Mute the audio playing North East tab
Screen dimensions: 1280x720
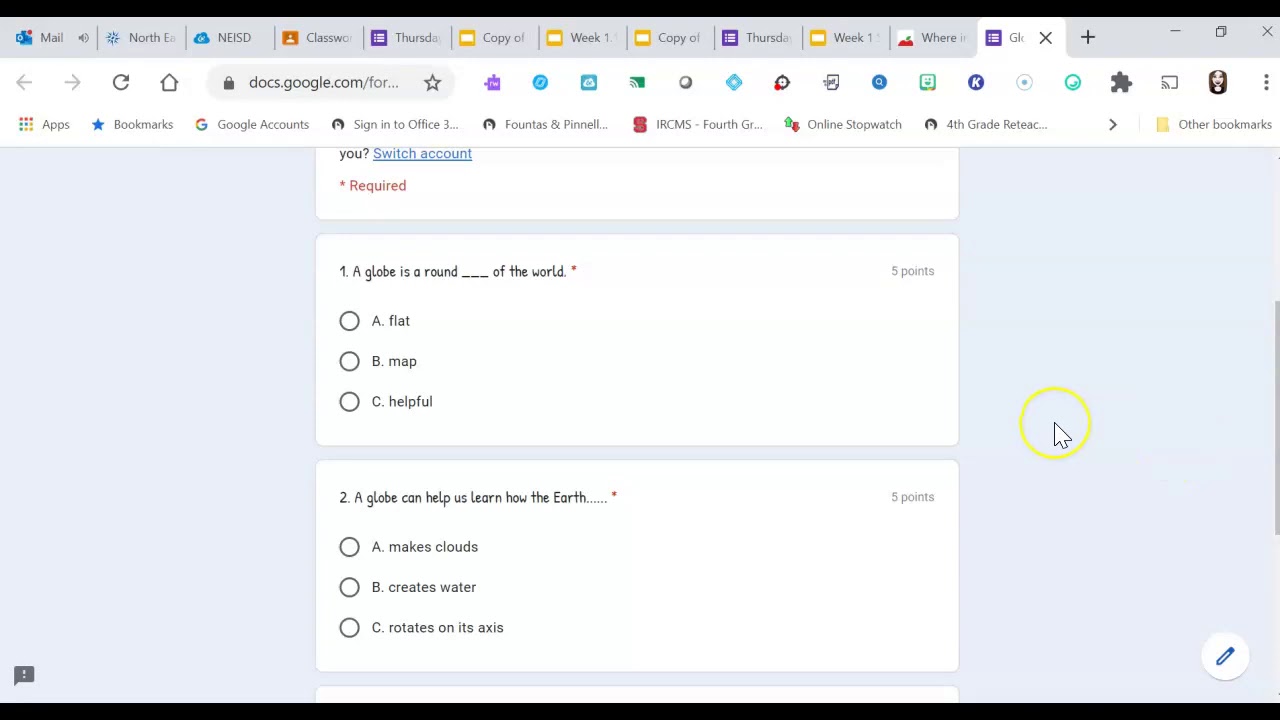[83, 38]
